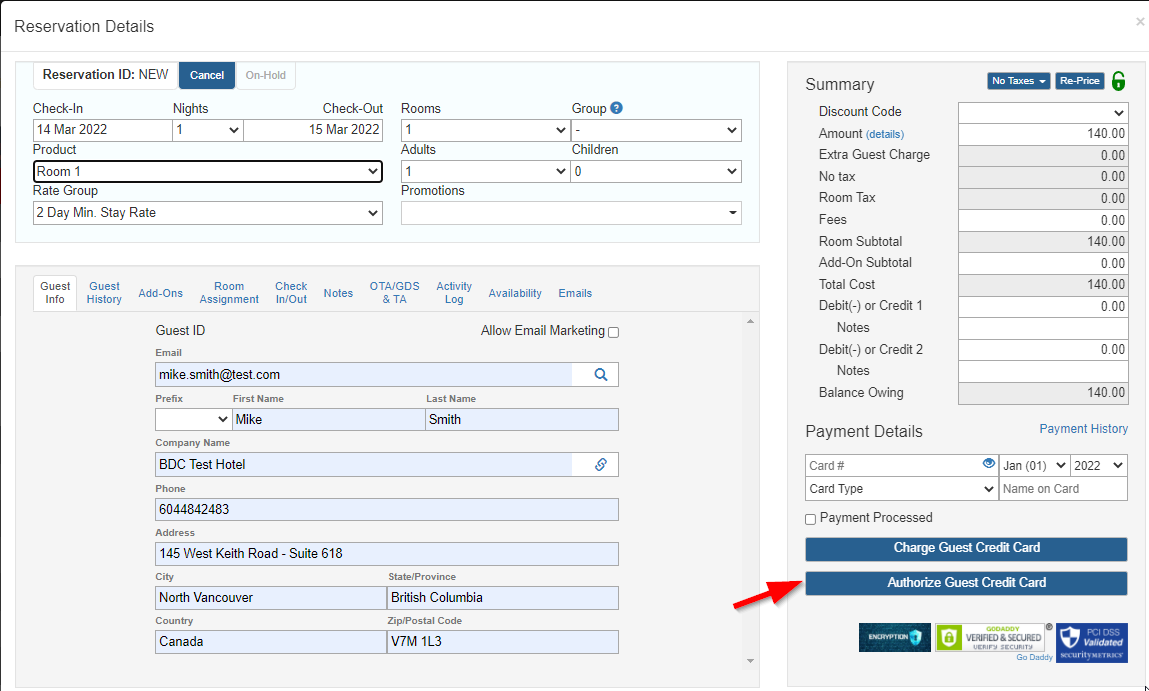Expand the Rate Group dropdown

pyautogui.click(x=208, y=213)
